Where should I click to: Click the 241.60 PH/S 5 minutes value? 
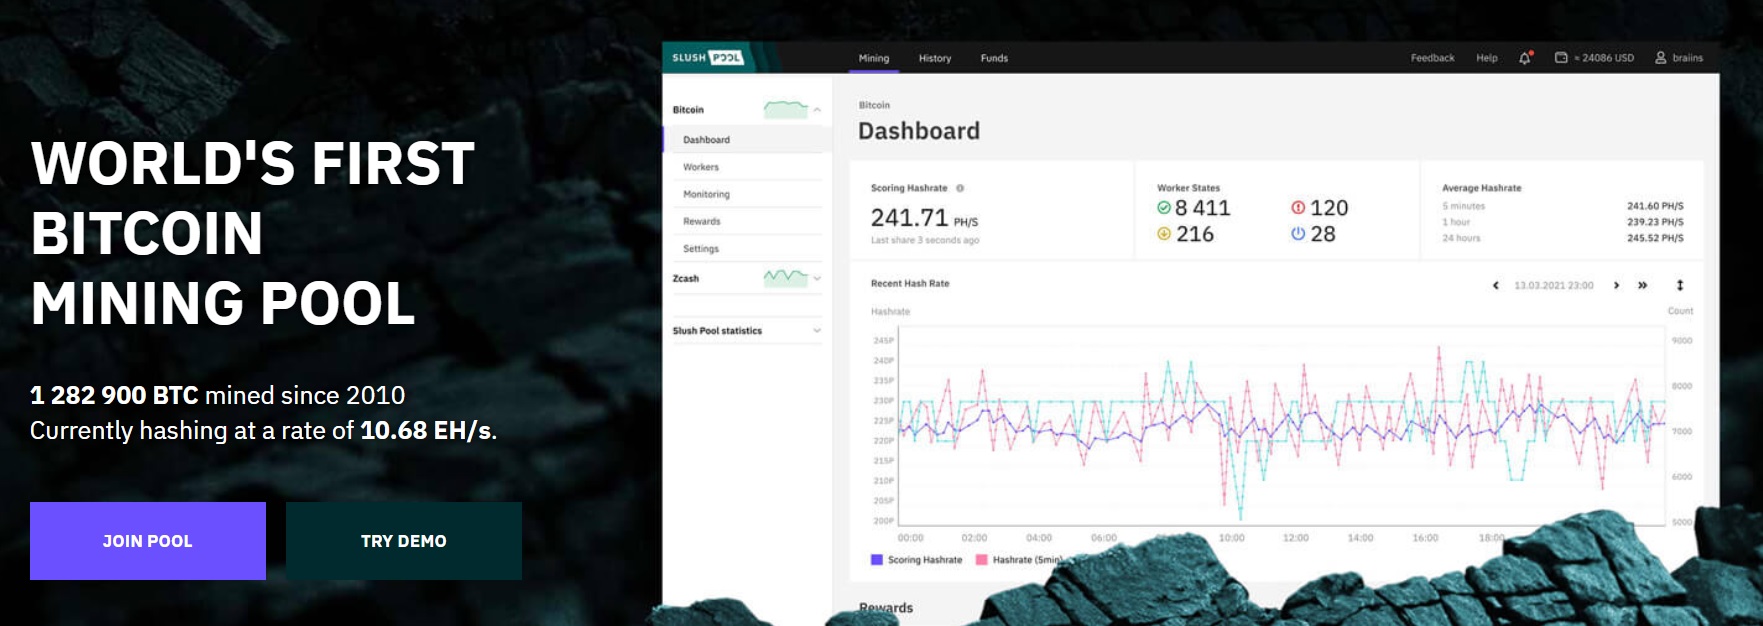point(1655,206)
